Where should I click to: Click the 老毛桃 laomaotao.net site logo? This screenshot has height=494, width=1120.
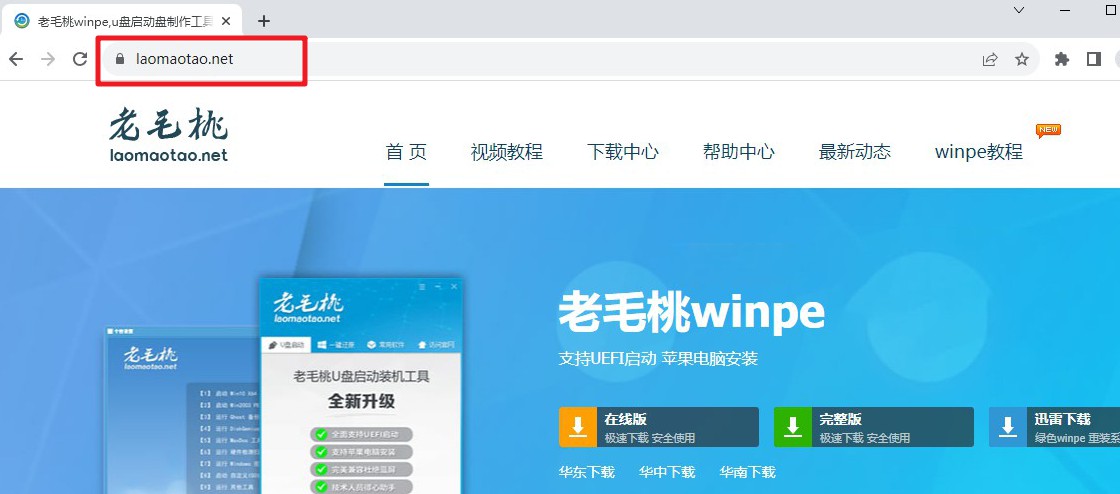(x=169, y=134)
